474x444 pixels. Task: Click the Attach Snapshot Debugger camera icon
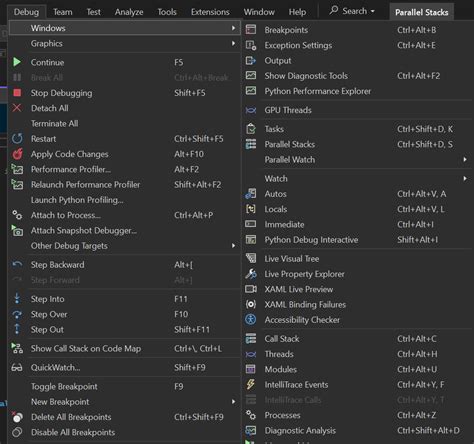(x=17, y=230)
